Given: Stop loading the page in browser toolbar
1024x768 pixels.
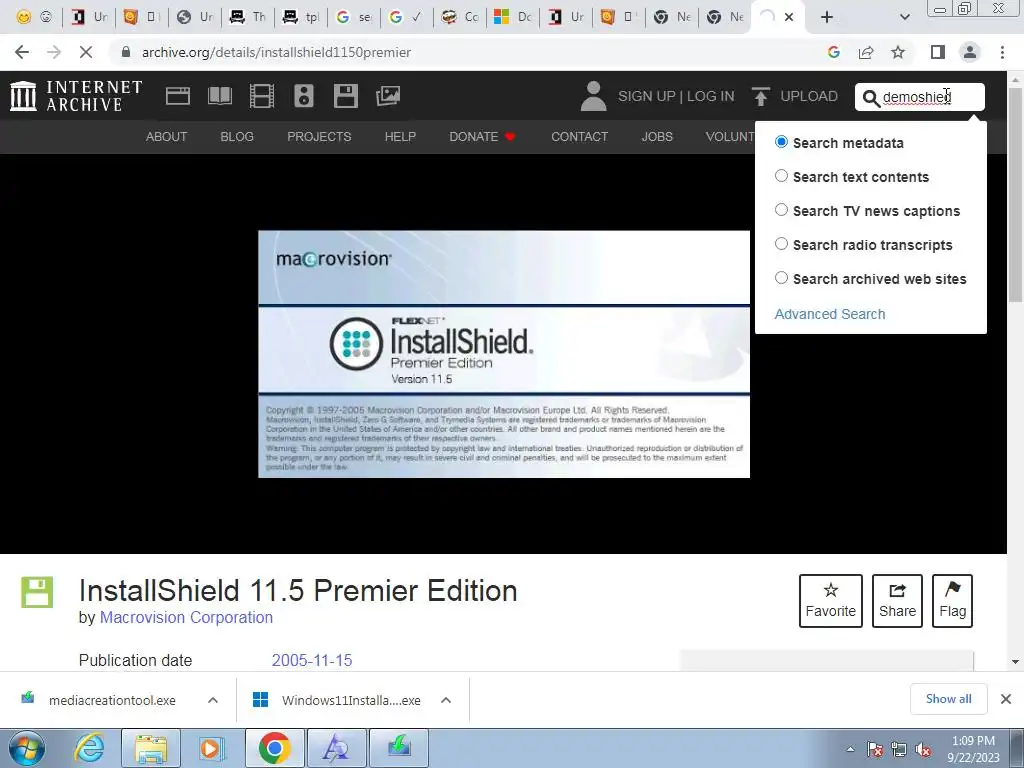Looking at the screenshot, I should tap(86, 52).
